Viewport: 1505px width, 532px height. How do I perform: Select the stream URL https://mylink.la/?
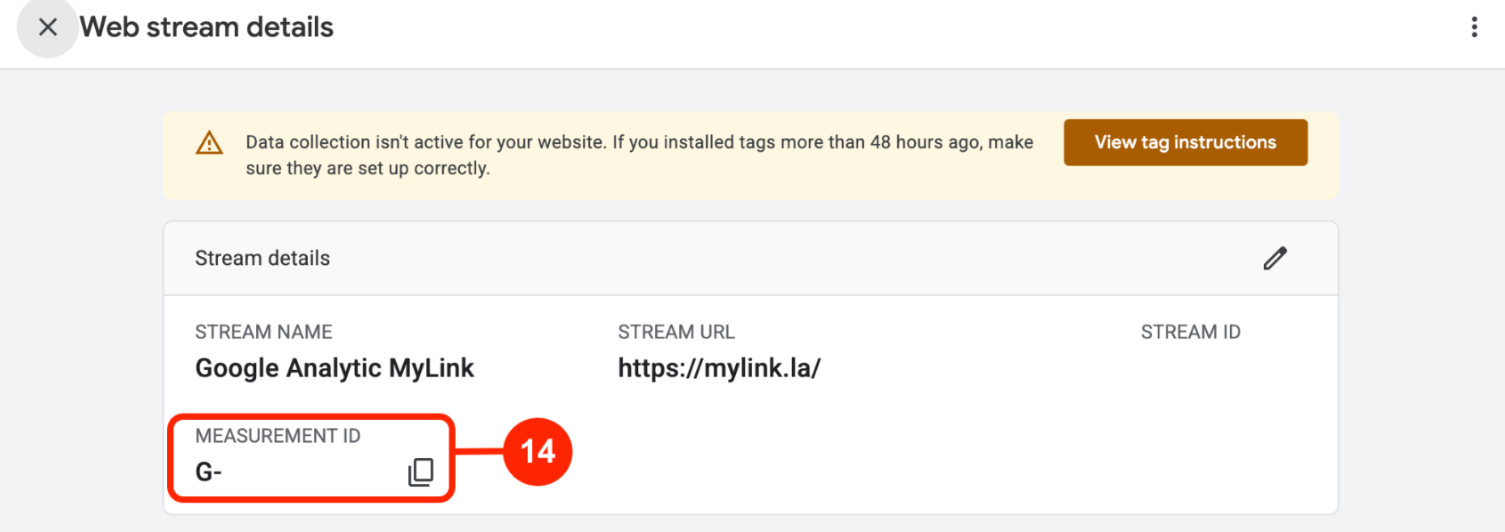[x=719, y=368]
